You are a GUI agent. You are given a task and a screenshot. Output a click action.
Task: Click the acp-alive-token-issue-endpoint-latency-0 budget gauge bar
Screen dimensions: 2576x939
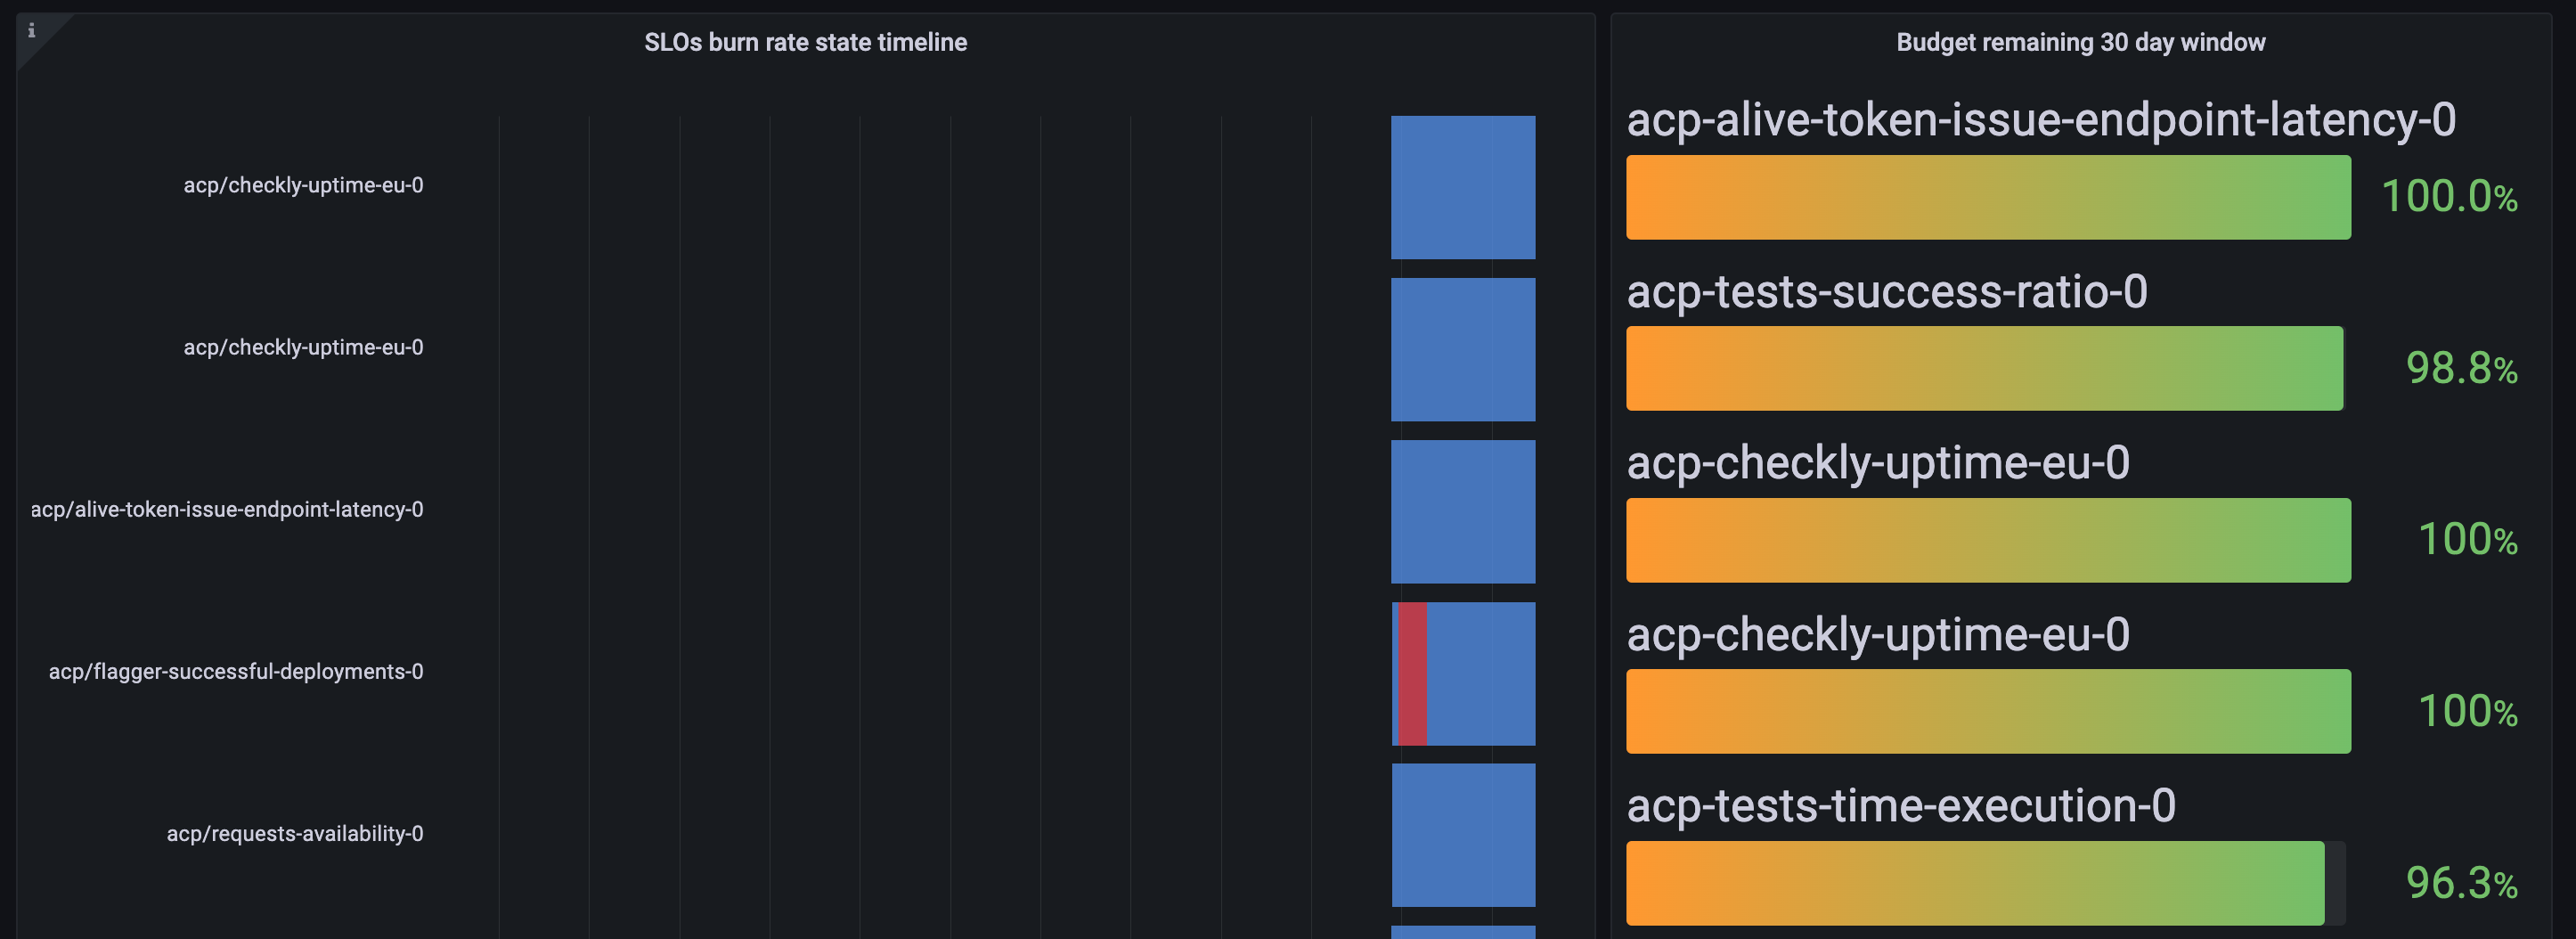1988,197
